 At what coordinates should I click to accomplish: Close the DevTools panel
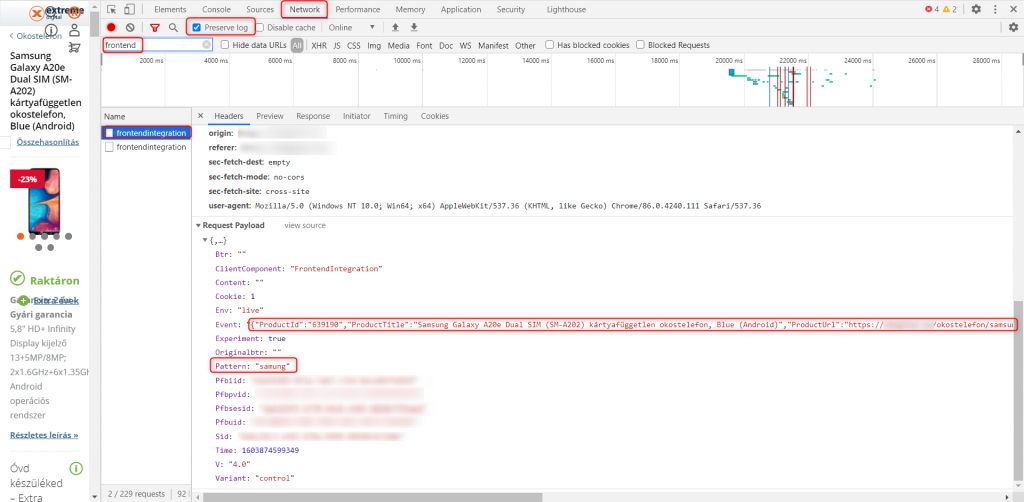click(1014, 9)
